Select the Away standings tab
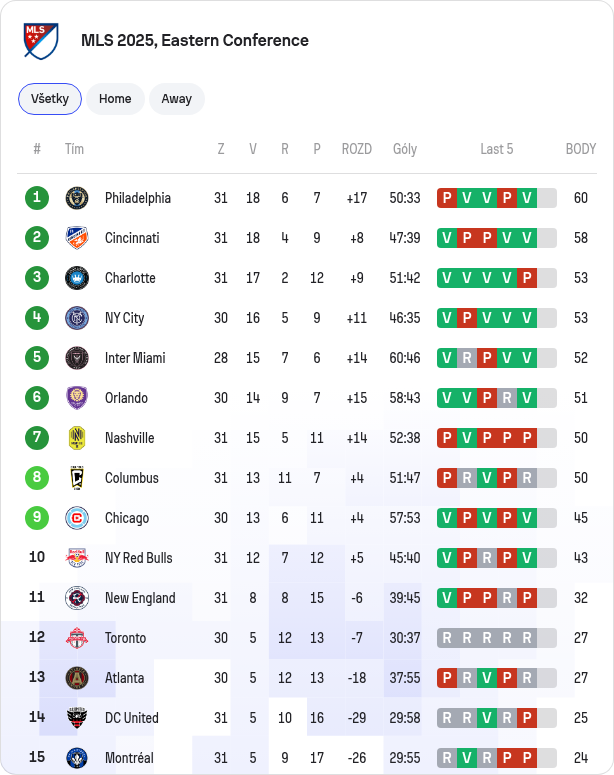 point(176,99)
